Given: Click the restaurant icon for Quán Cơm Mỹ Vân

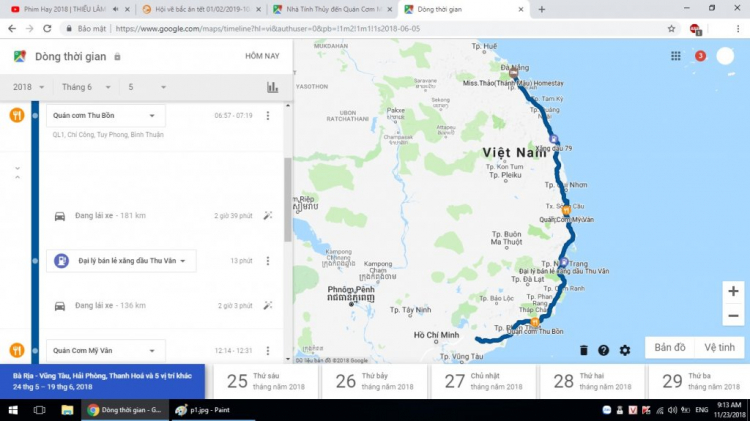Looking at the screenshot, I should pyautogui.click(x=17, y=350).
